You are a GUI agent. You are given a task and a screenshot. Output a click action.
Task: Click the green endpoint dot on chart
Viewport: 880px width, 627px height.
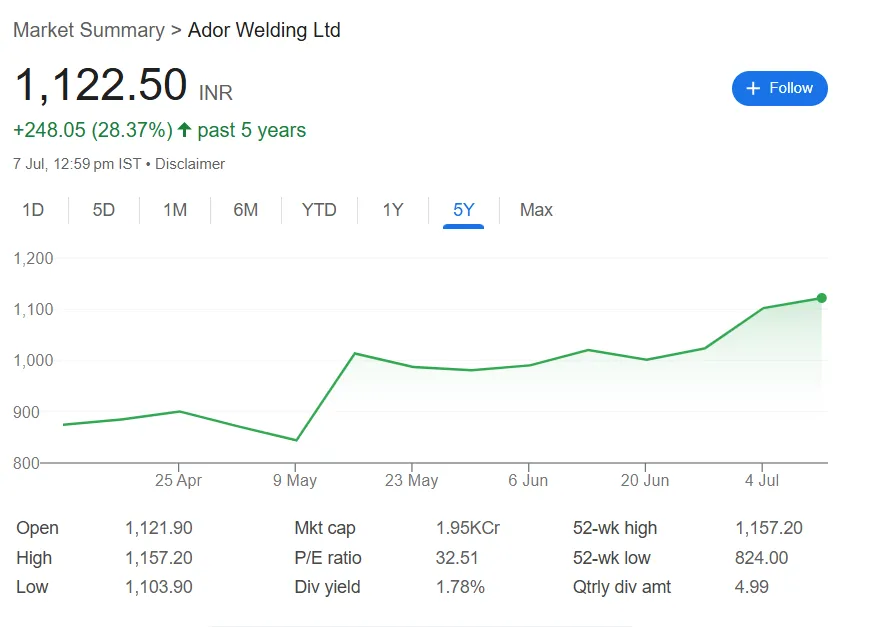[x=821, y=298]
